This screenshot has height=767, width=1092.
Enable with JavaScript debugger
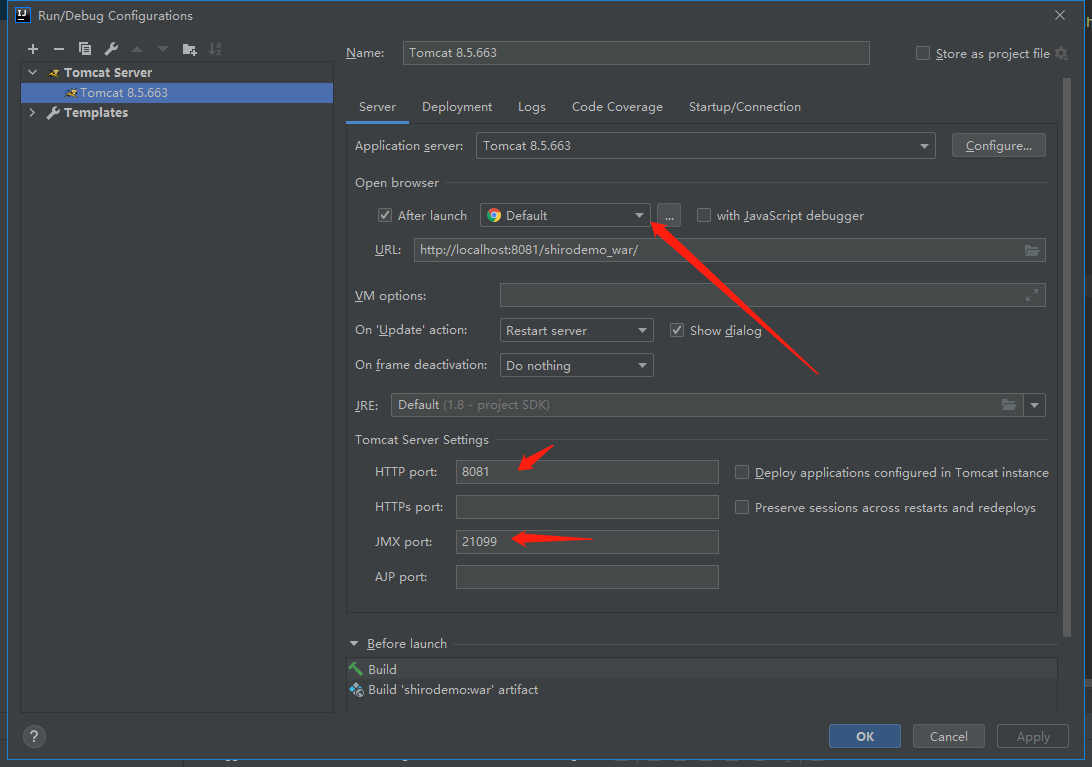point(704,215)
